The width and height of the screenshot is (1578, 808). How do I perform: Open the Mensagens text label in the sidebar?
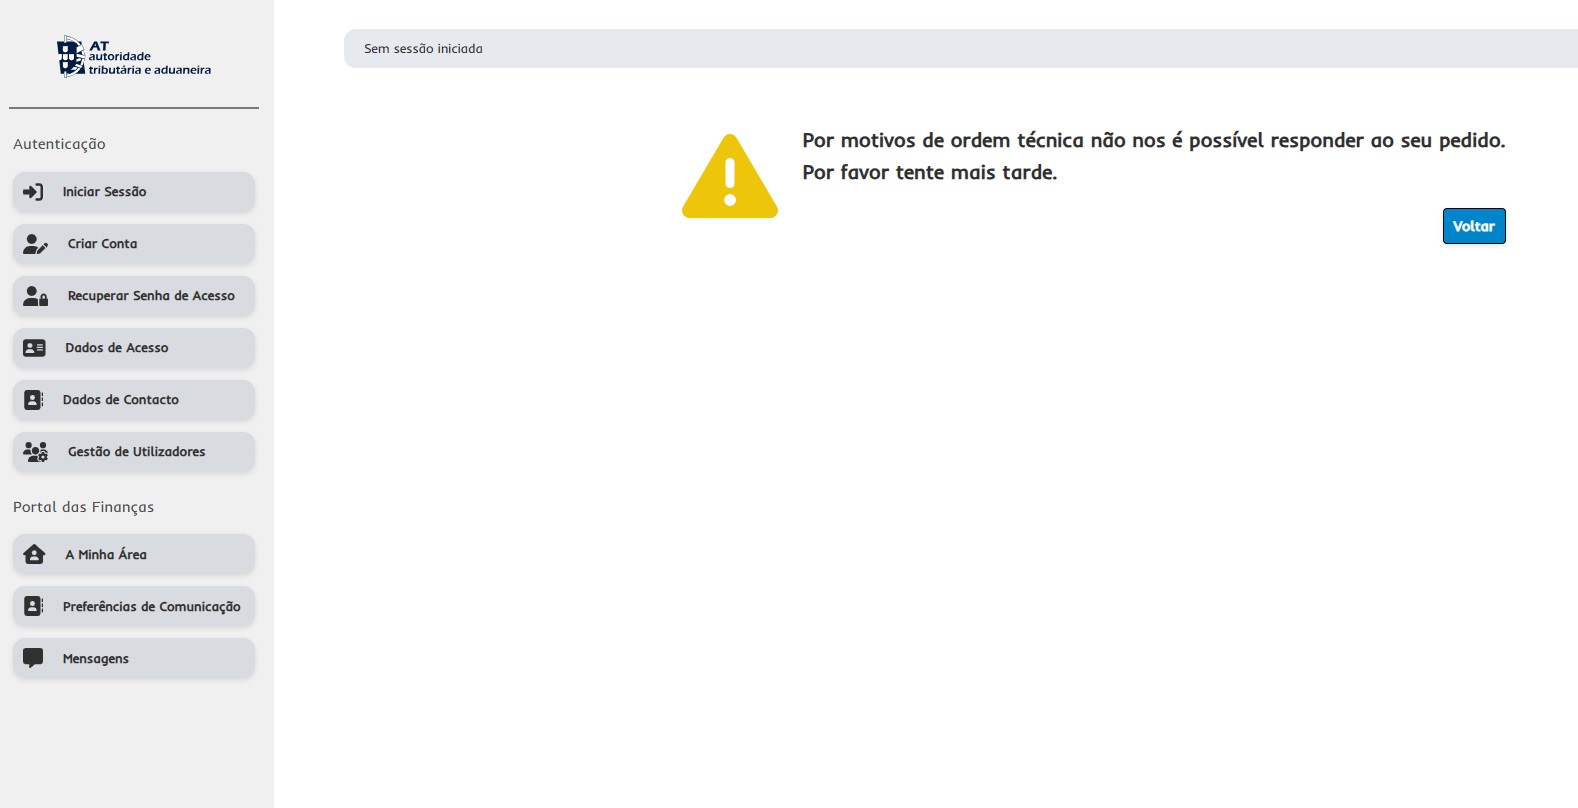96,659
